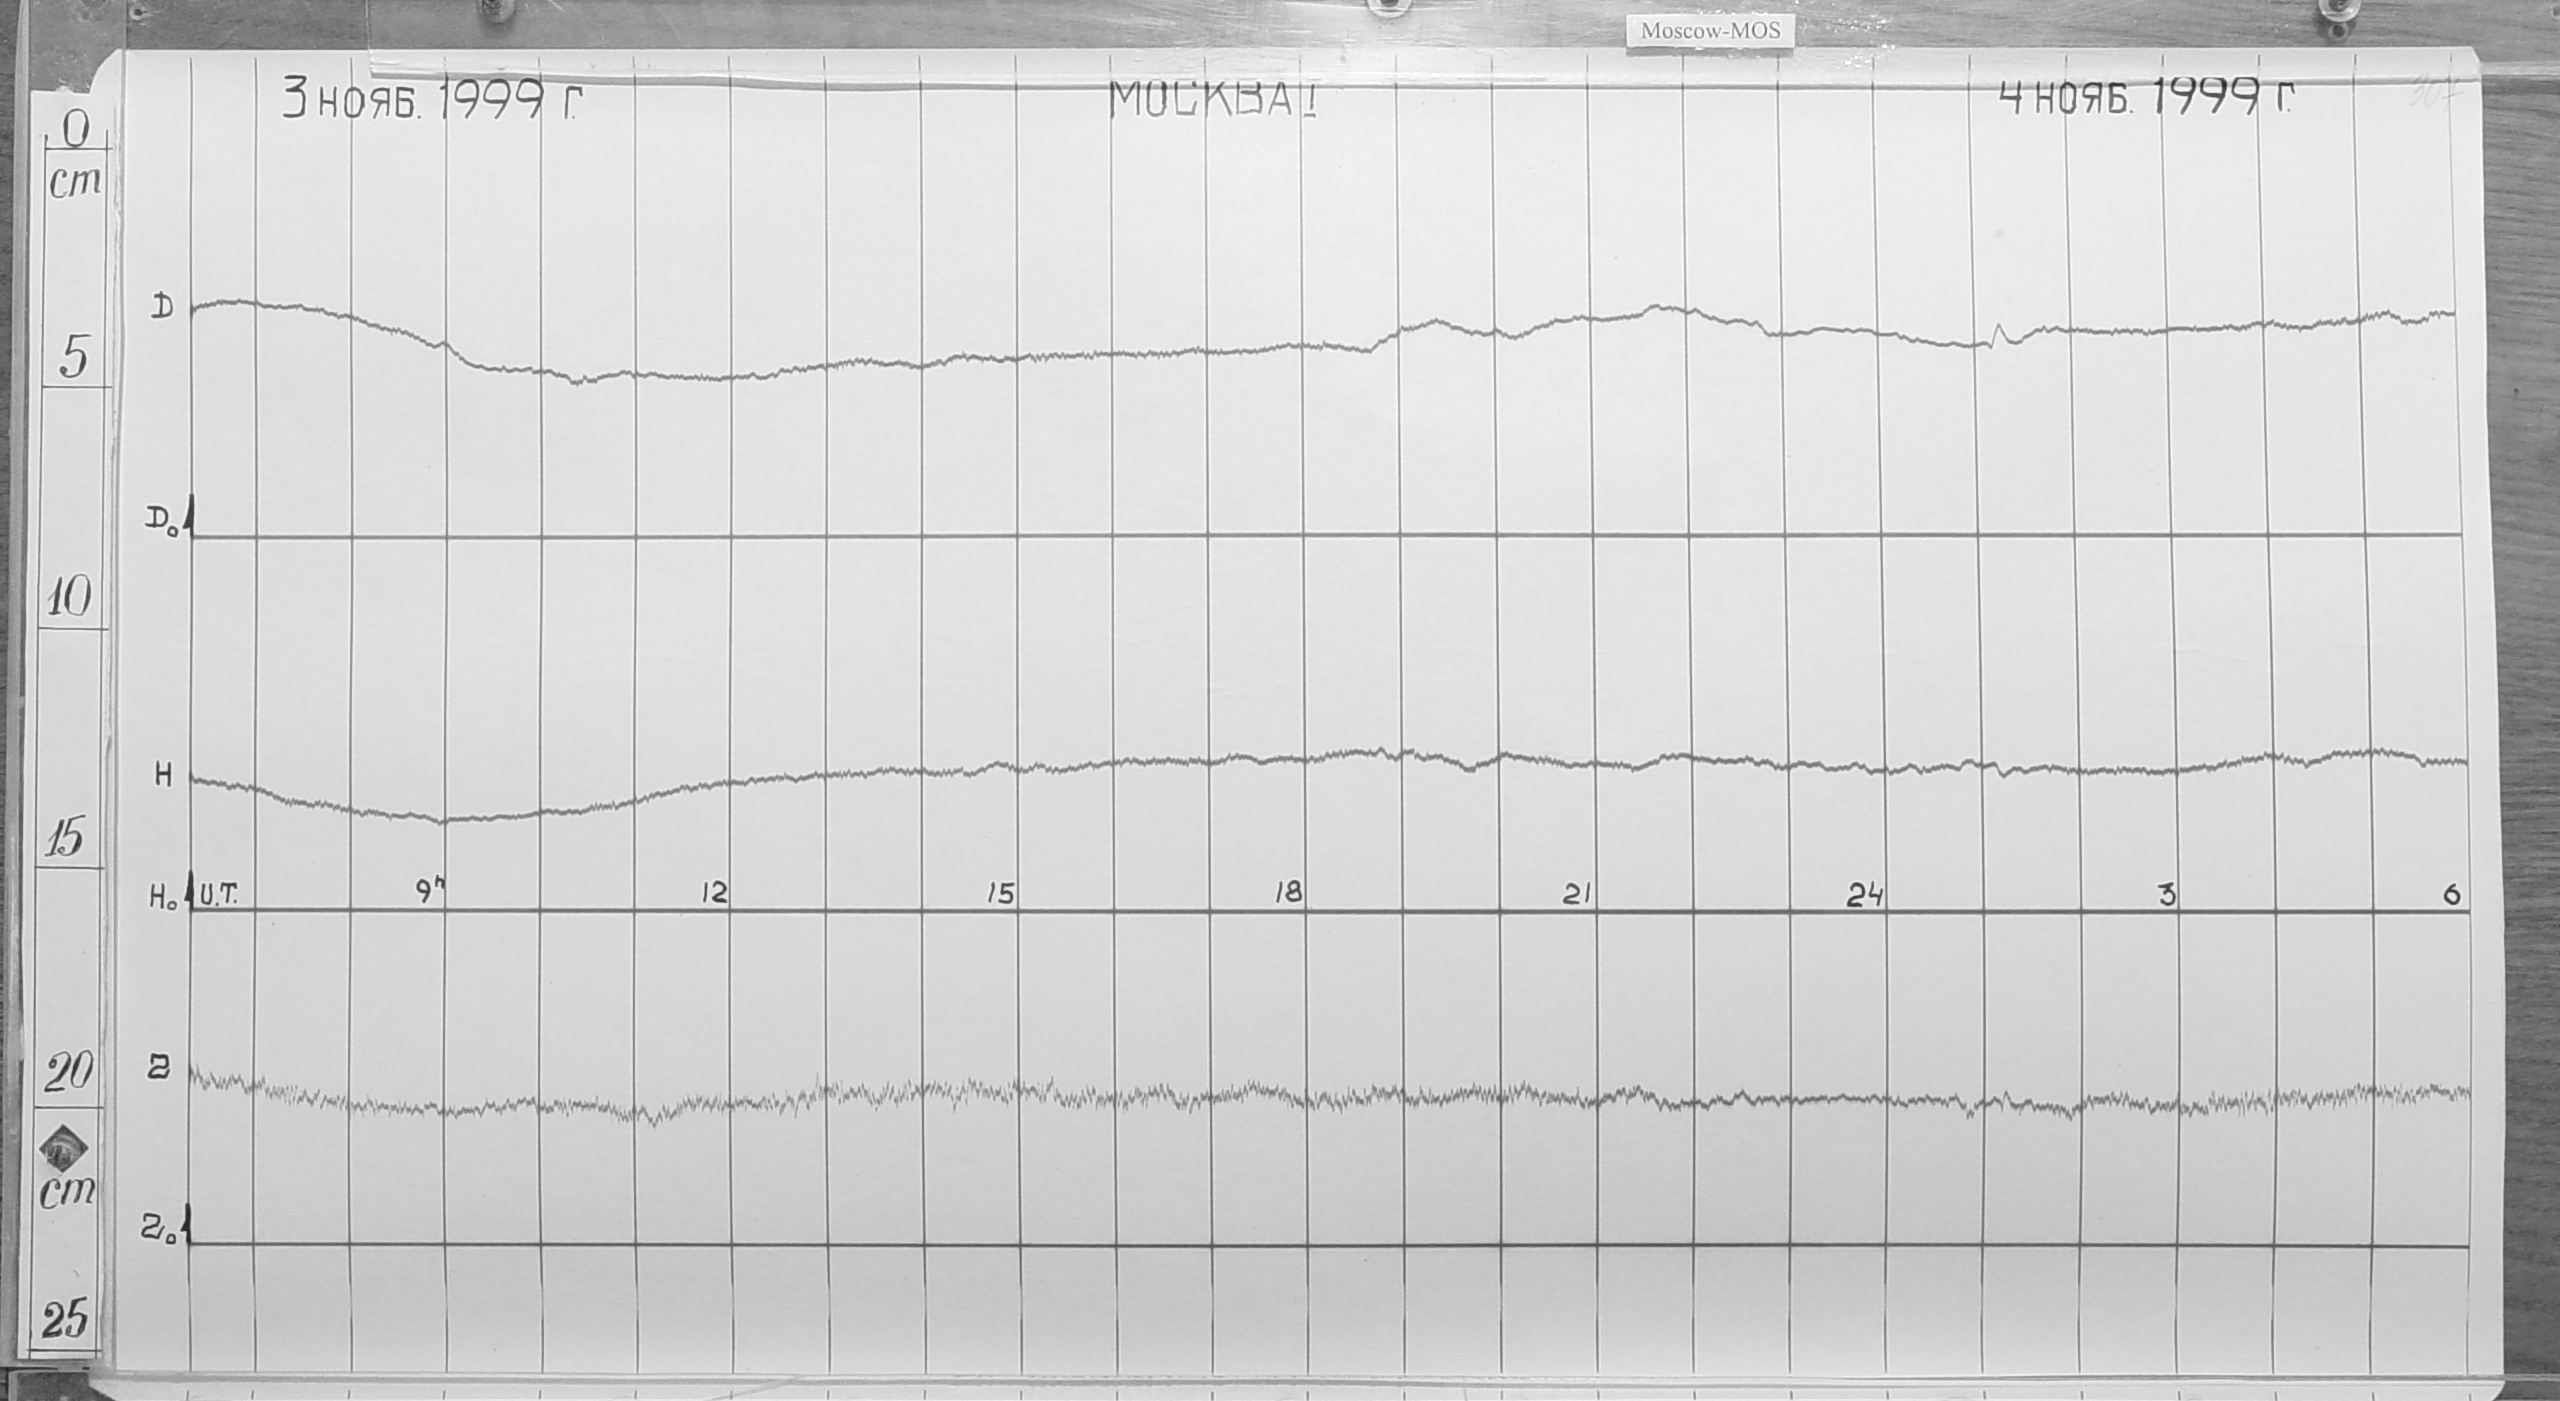Click the 9h time marker
Screen dimensions: 2560x1401
431,893
